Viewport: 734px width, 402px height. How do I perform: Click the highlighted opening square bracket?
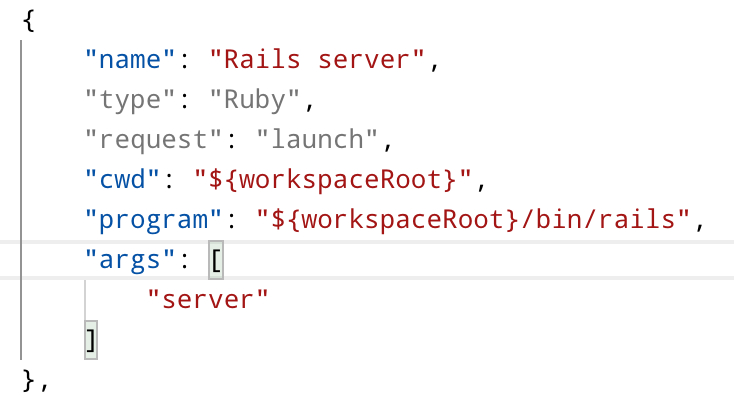tap(216, 260)
